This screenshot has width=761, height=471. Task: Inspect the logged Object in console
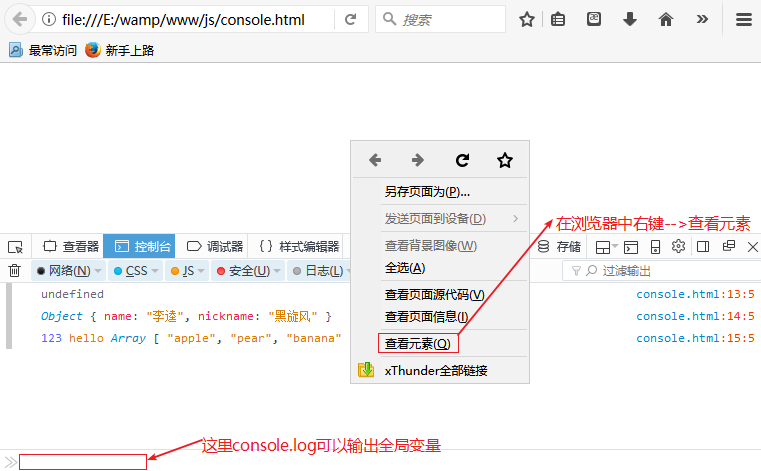[x=62, y=316]
